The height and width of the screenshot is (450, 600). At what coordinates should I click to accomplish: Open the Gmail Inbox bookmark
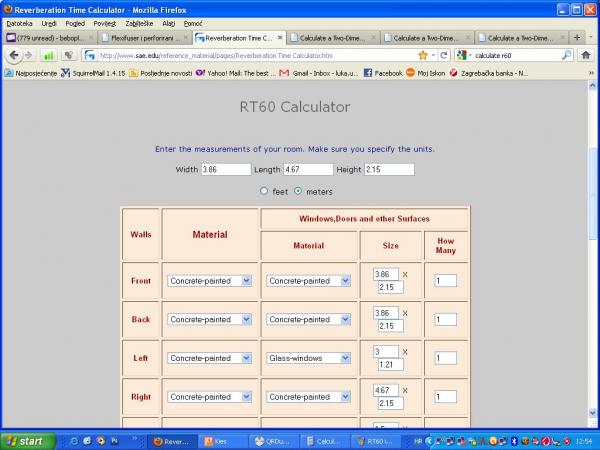tap(318, 73)
